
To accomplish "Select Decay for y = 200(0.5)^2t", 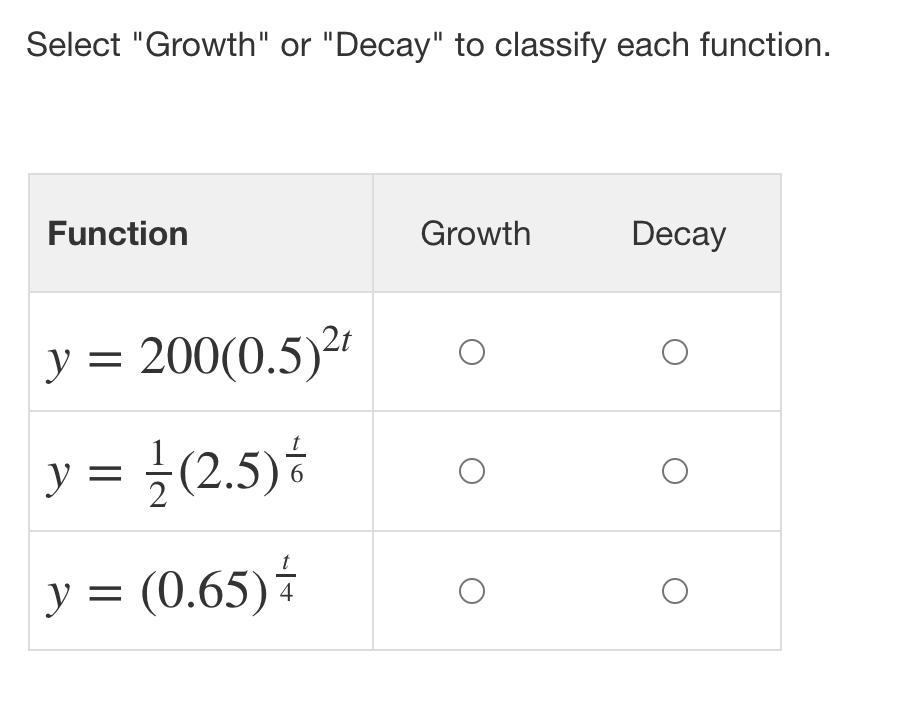I will coord(675,352).
